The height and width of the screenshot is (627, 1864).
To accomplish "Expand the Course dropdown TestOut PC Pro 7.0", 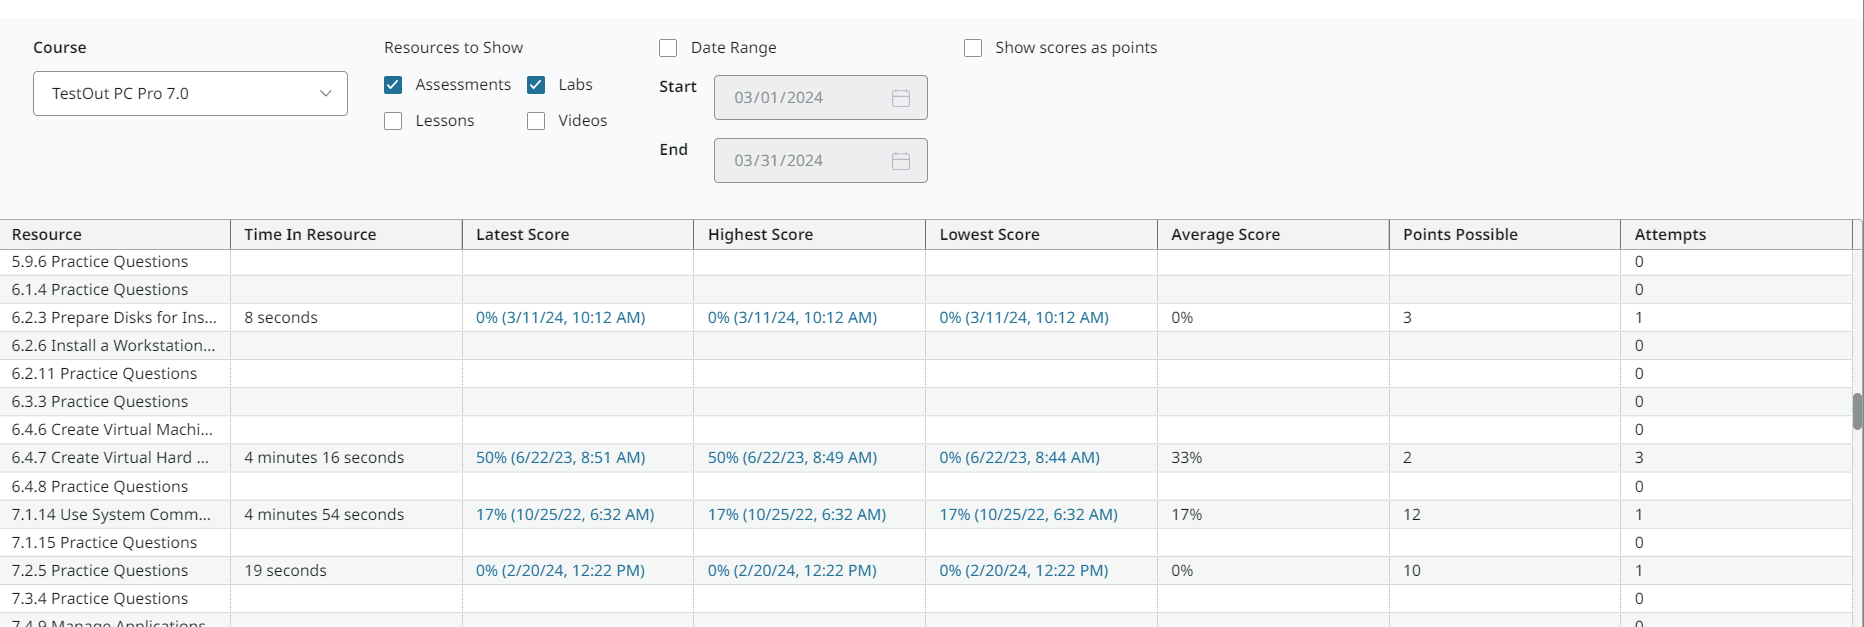I will pos(190,94).
